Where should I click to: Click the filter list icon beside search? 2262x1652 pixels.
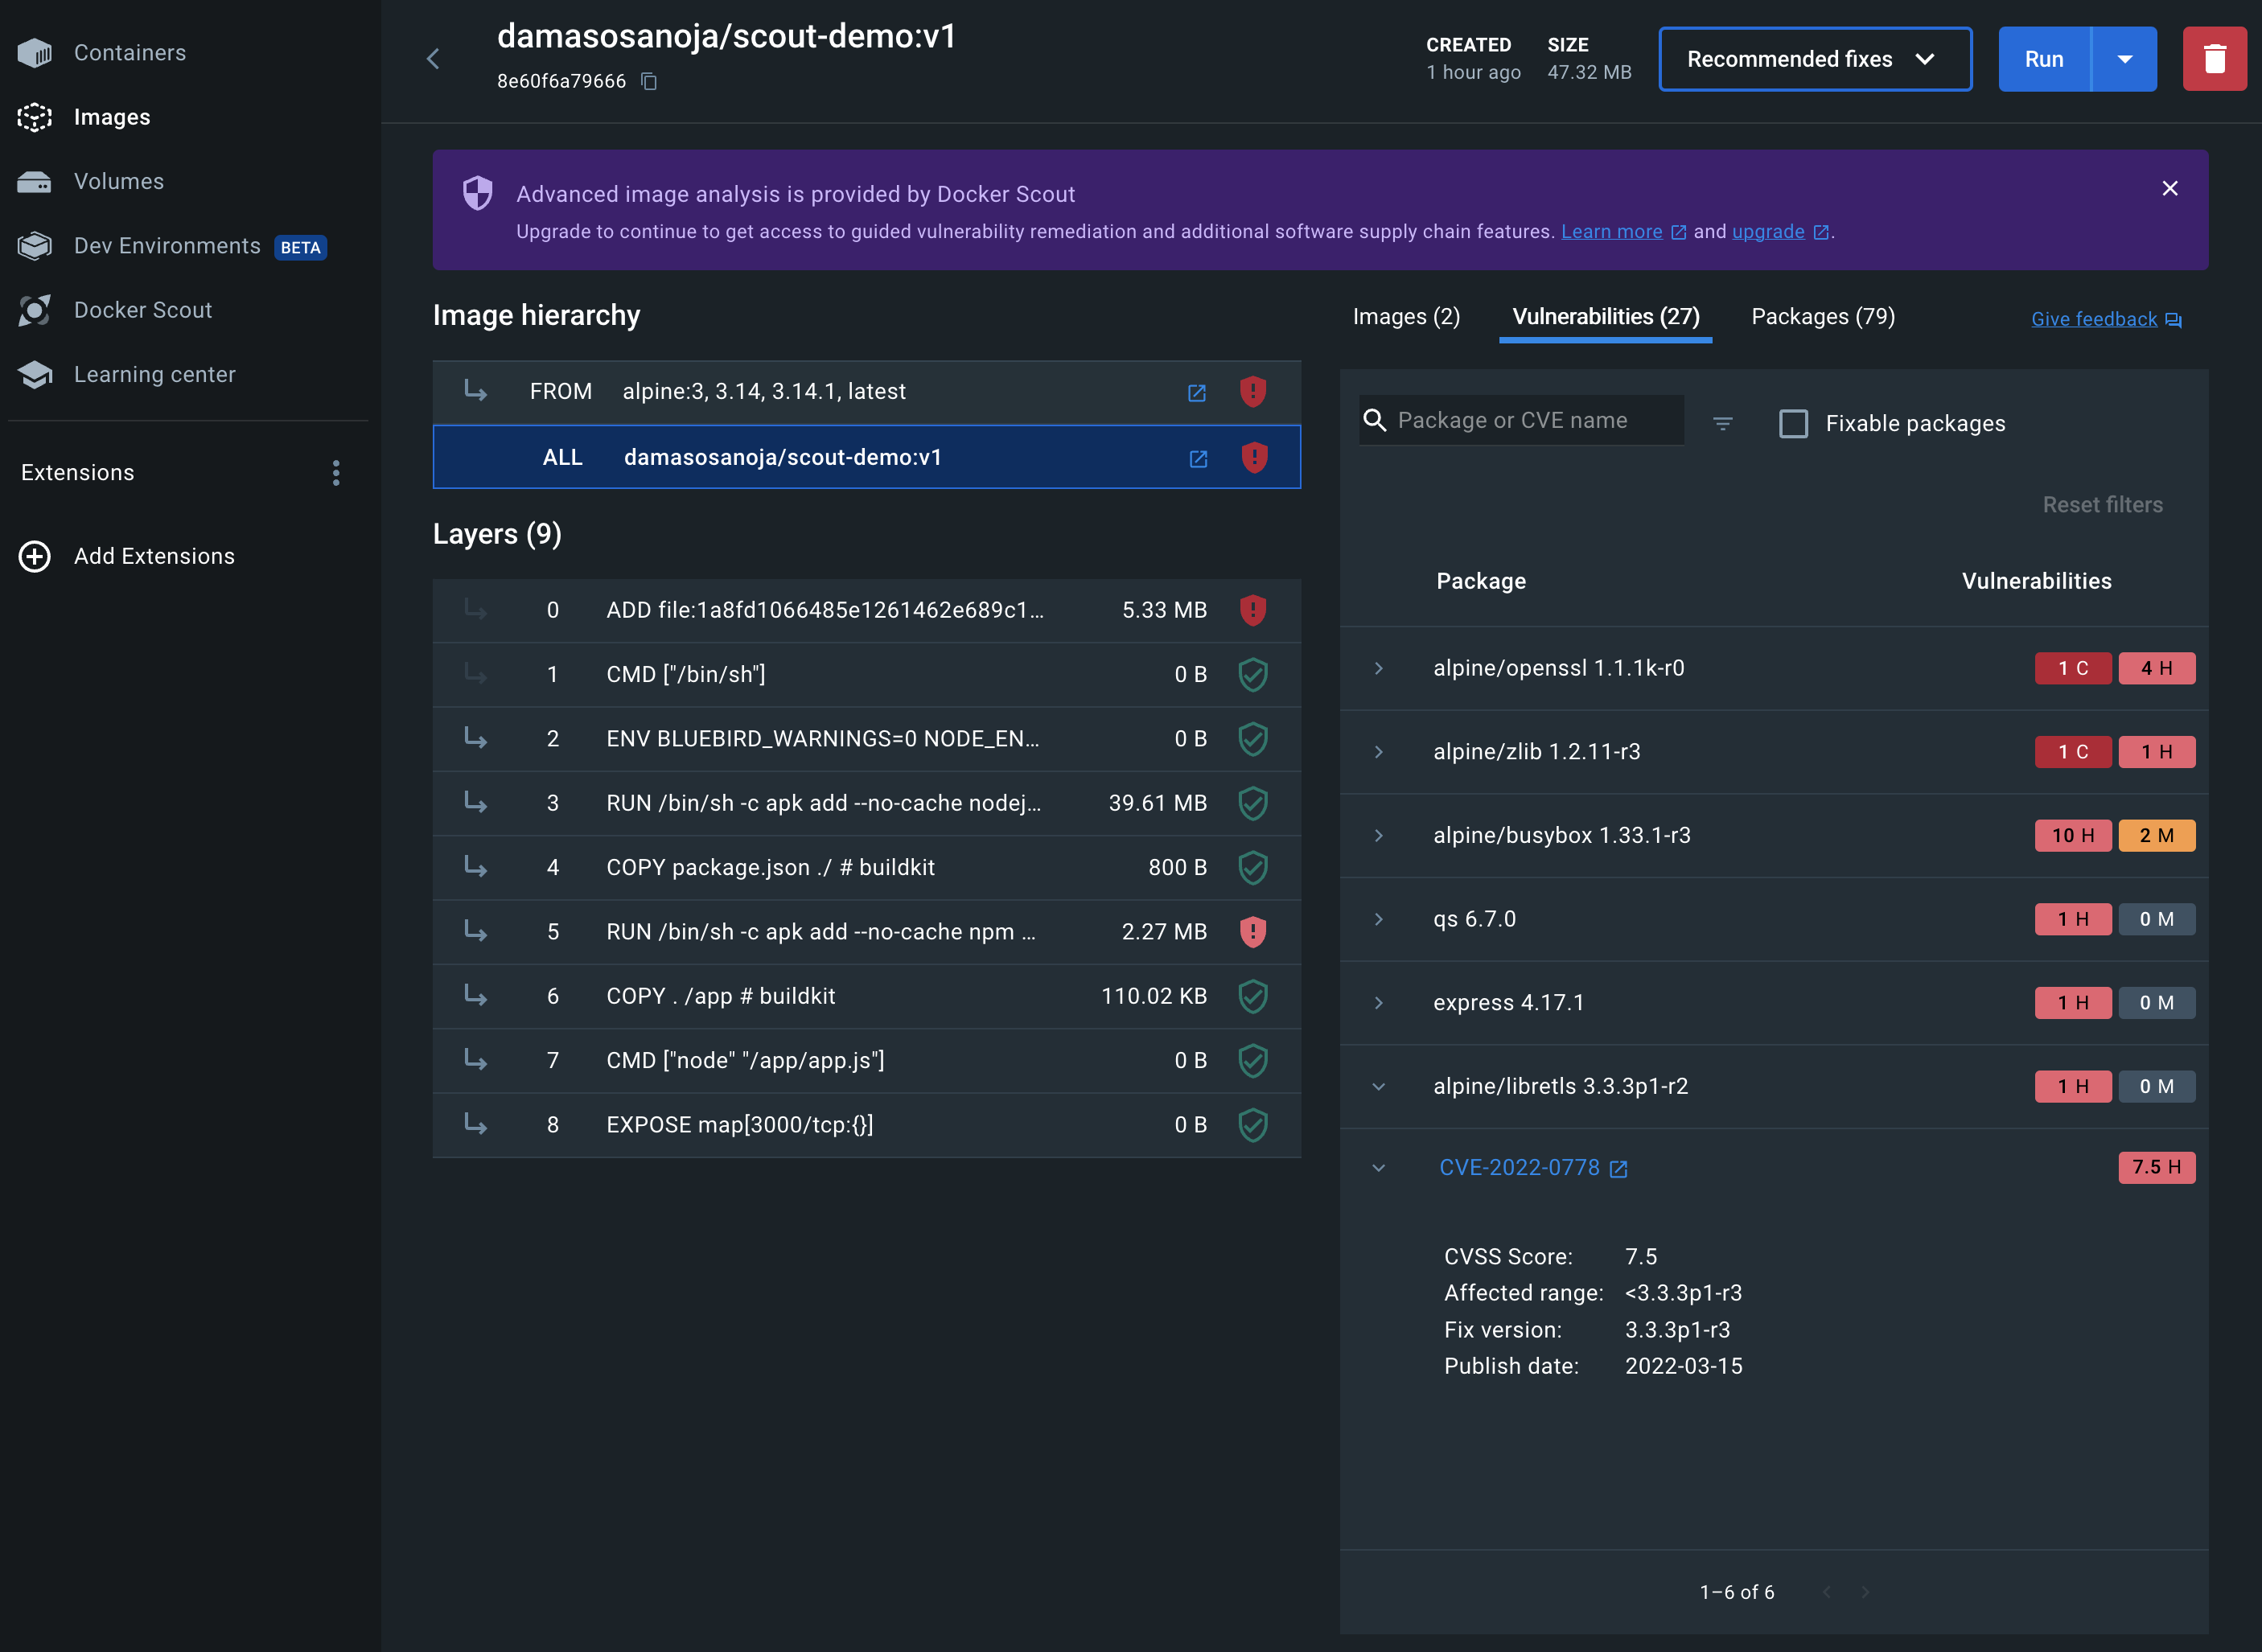pyautogui.click(x=1722, y=423)
